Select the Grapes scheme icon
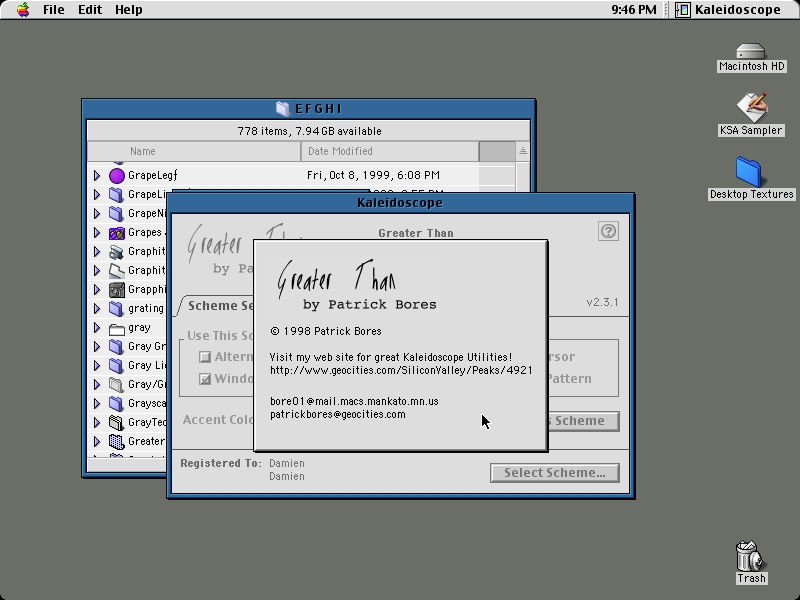The width and height of the screenshot is (800, 600). pyautogui.click(x=117, y=233)
